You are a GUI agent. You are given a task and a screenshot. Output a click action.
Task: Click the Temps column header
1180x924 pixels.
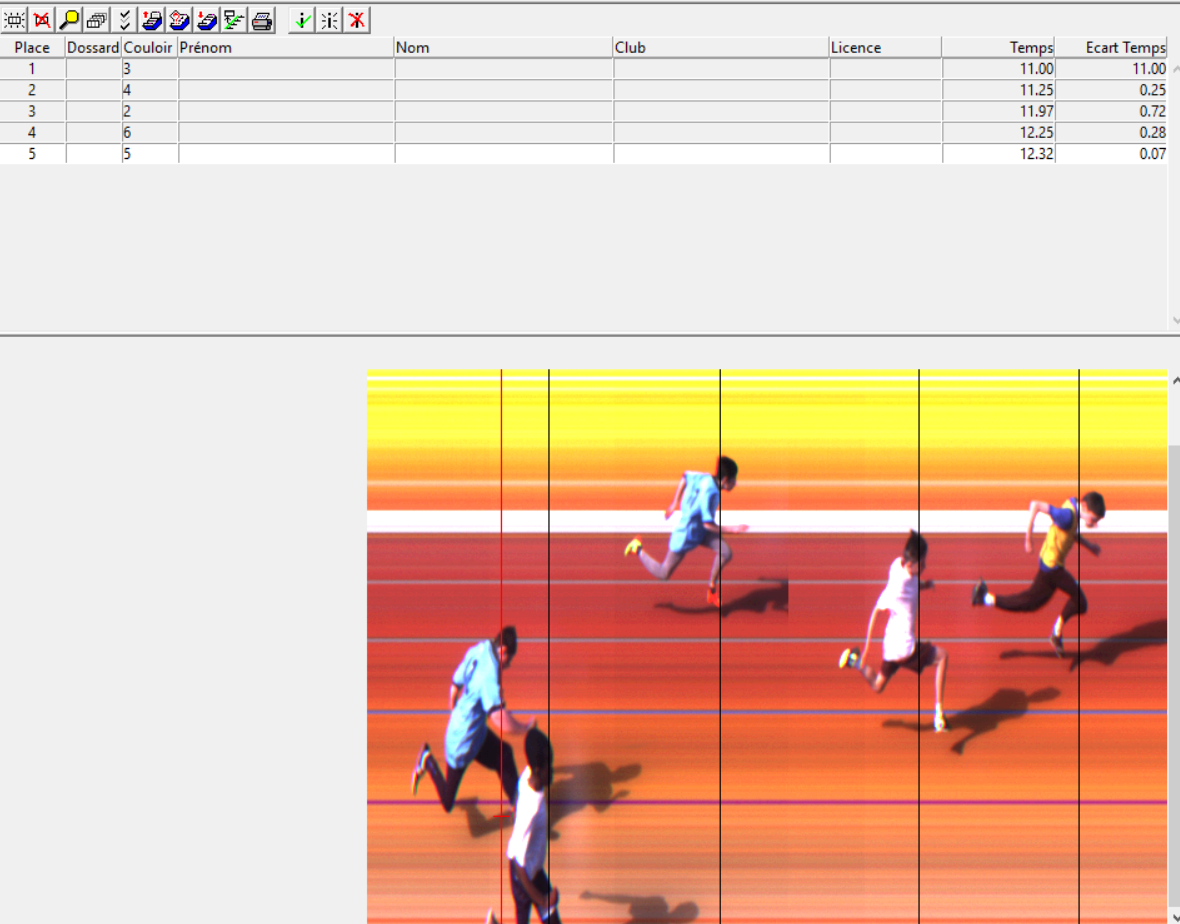click(x=998, y=47)
